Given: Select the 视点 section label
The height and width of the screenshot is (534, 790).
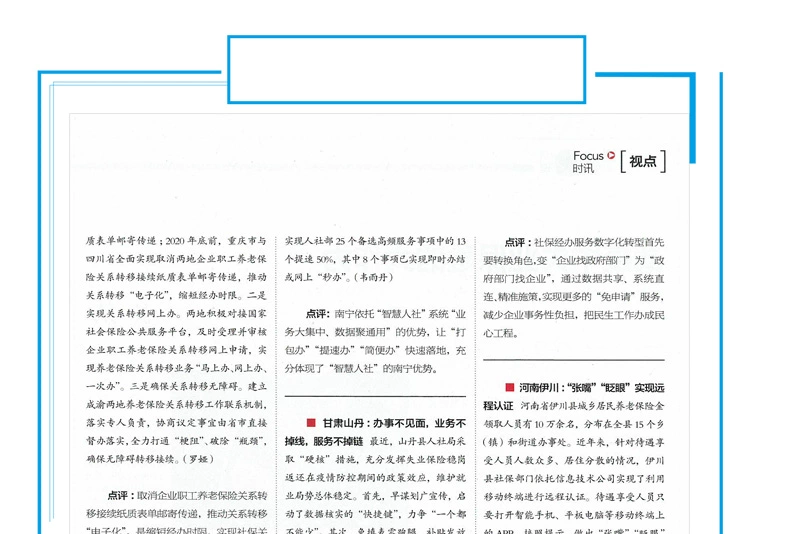Looking at the screenshot, I should pyautogui.click(x=643, y=161).
